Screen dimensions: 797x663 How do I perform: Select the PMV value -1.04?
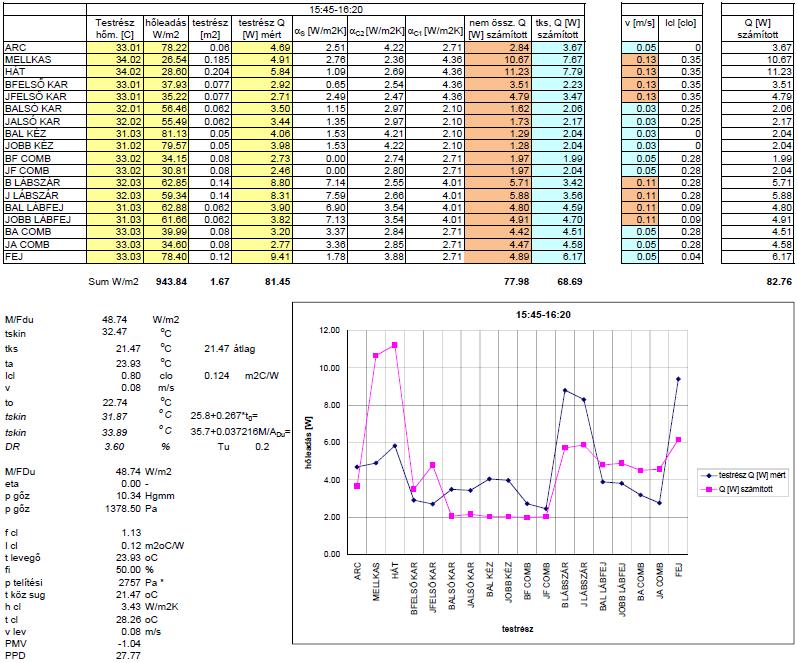point(130,644)
